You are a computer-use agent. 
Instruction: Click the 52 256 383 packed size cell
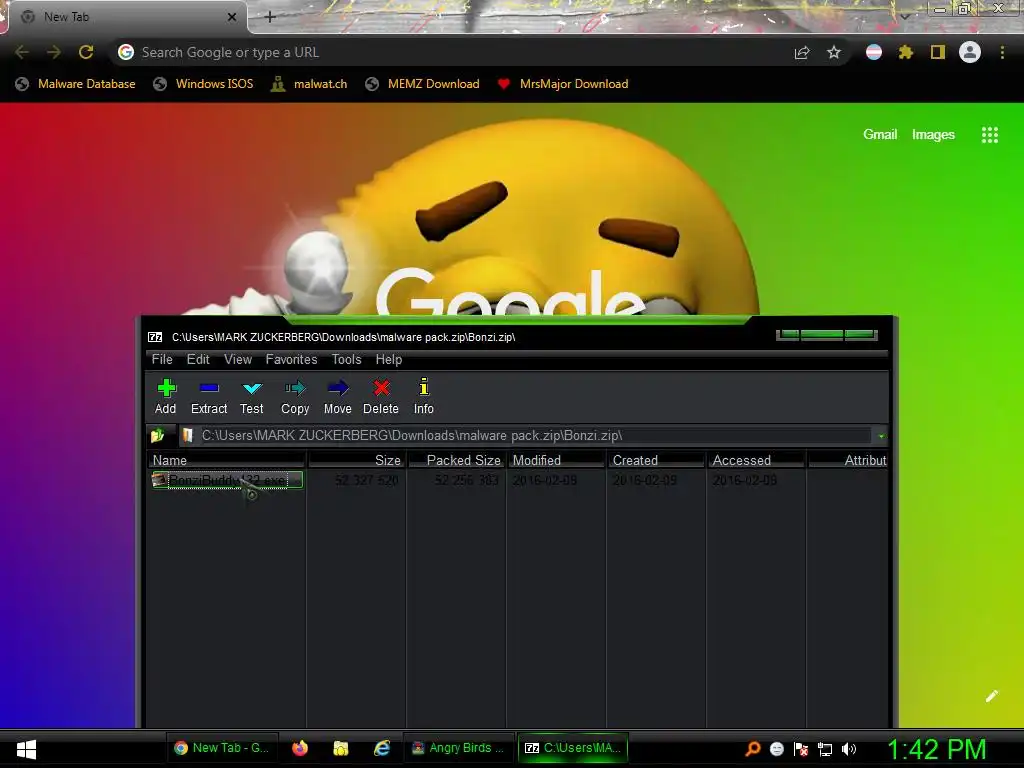(466, 481)
